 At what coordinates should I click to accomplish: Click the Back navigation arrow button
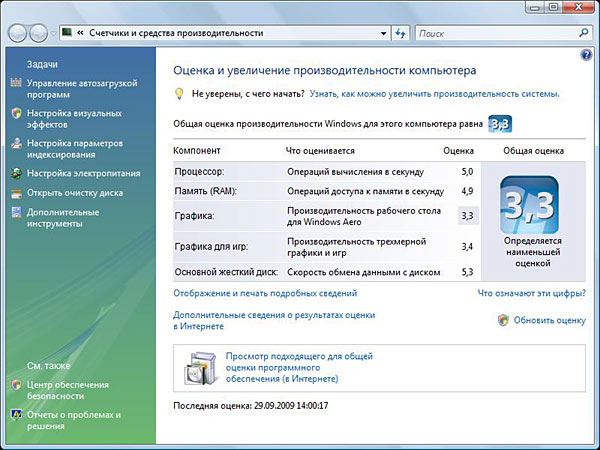18,33
